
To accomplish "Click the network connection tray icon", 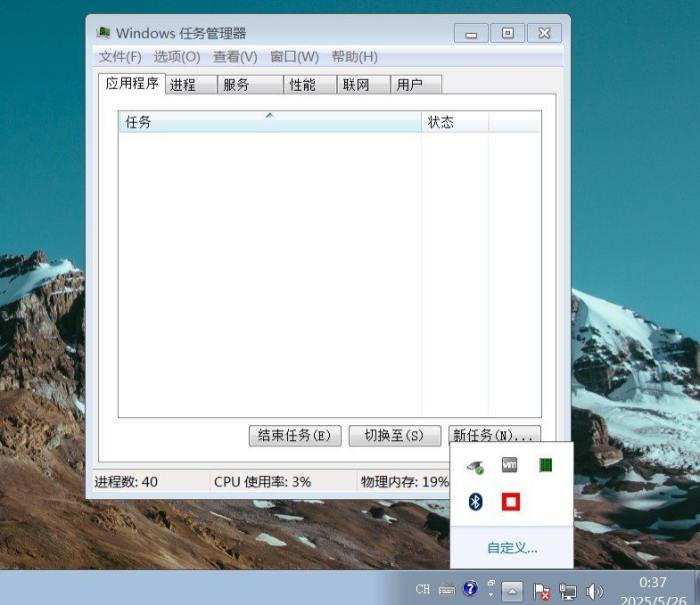I will coord(568,592).
